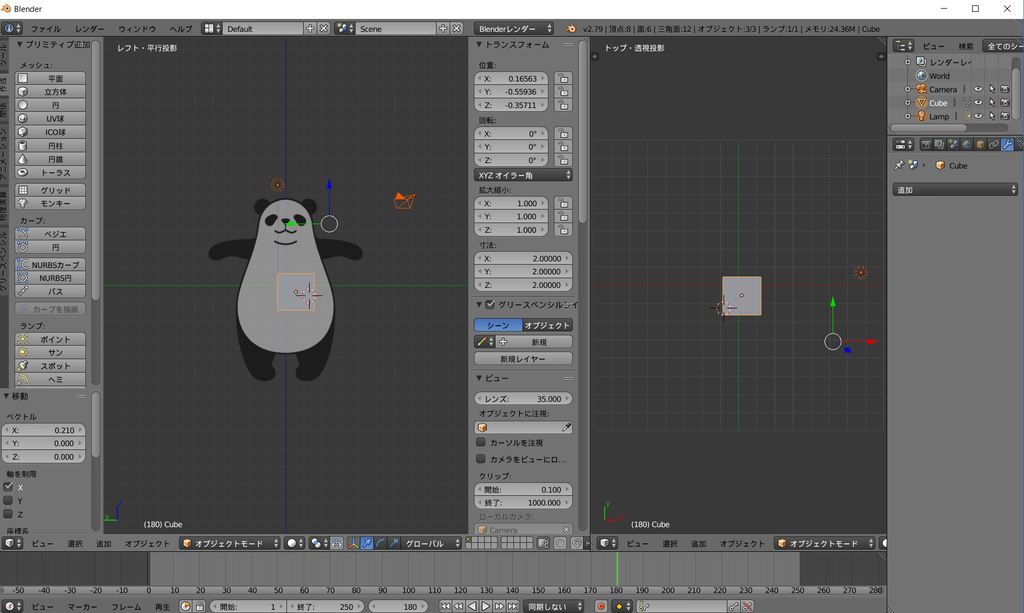Jump to the first frame button
Viewport: 1024px width, 613px height.
tap(445, 606)
